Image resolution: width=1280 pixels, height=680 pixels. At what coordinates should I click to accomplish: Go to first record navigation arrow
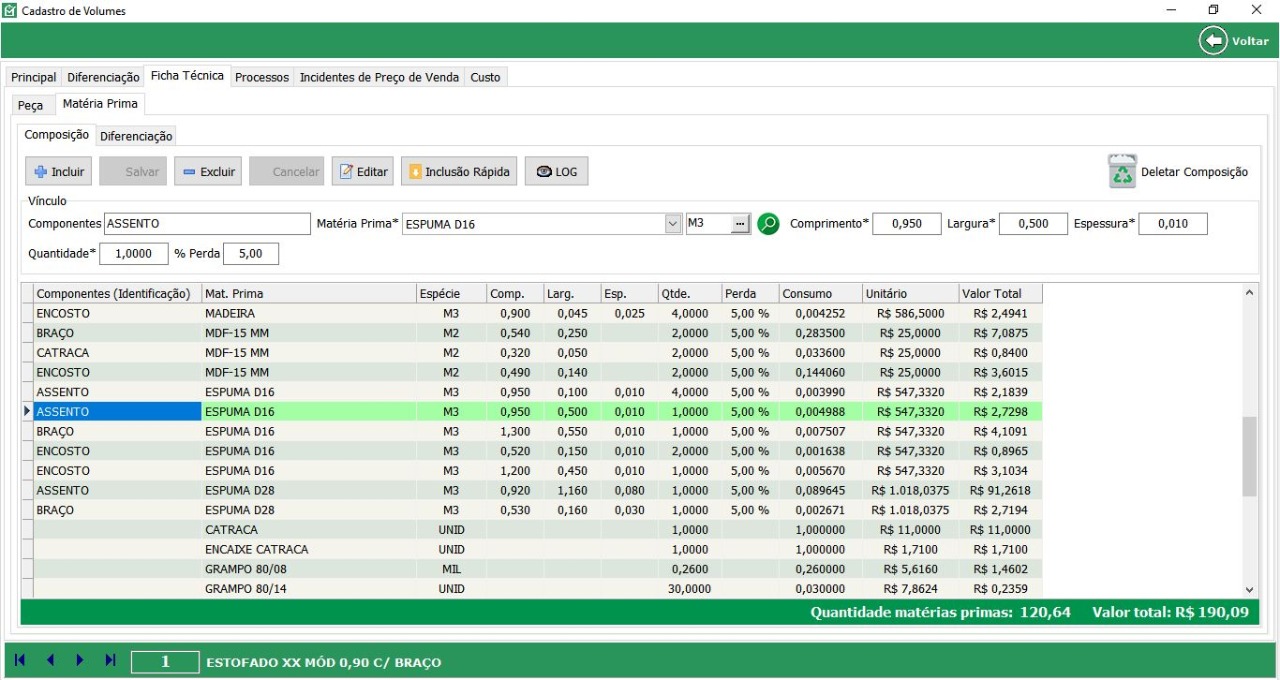click(20, 660)
